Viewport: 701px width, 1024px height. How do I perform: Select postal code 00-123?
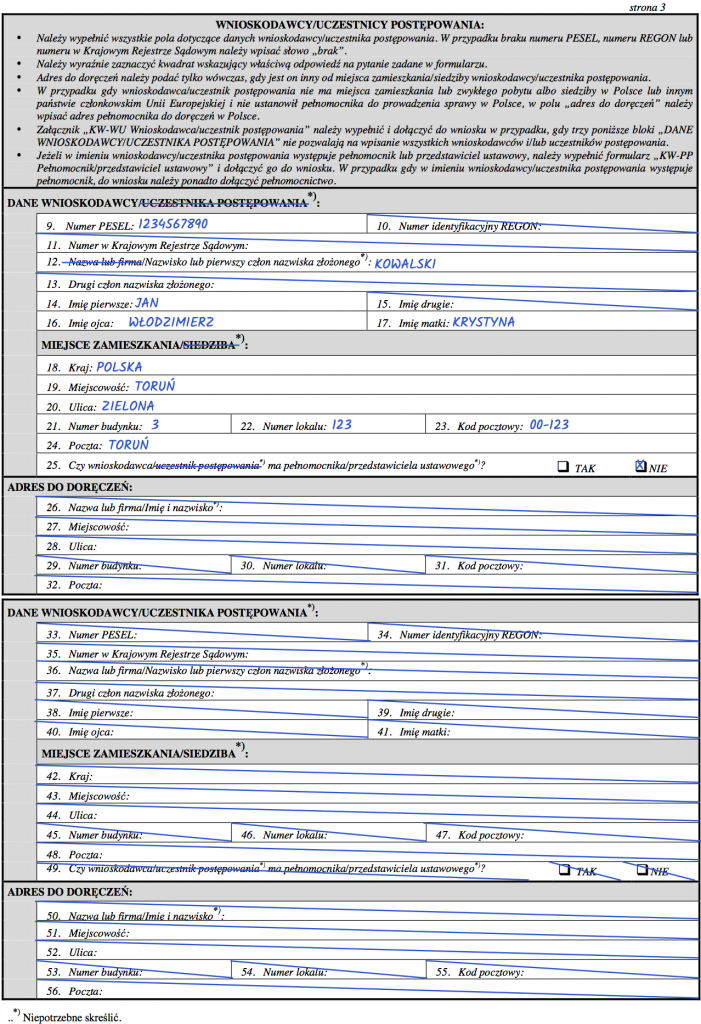click(549, 424)
